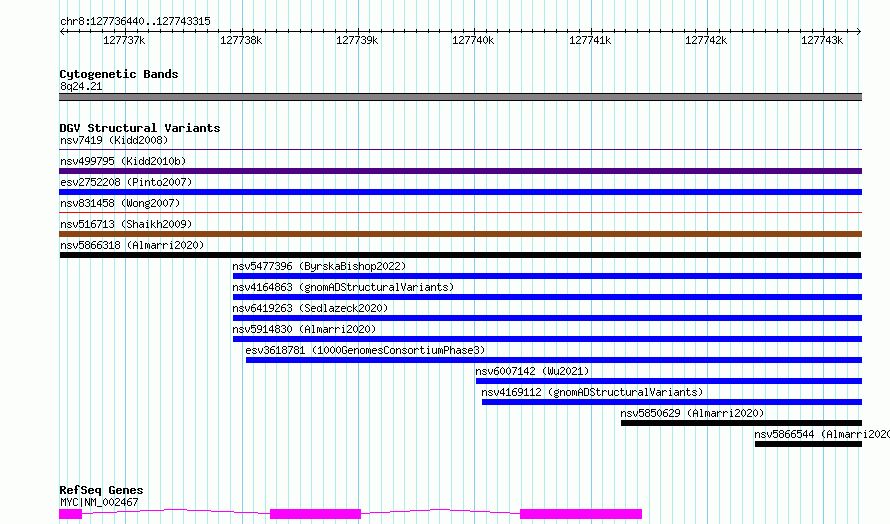Click the blue nsv4164863 variant bar
The height and width of the screenshot is (524, 890).
point(547,297)
